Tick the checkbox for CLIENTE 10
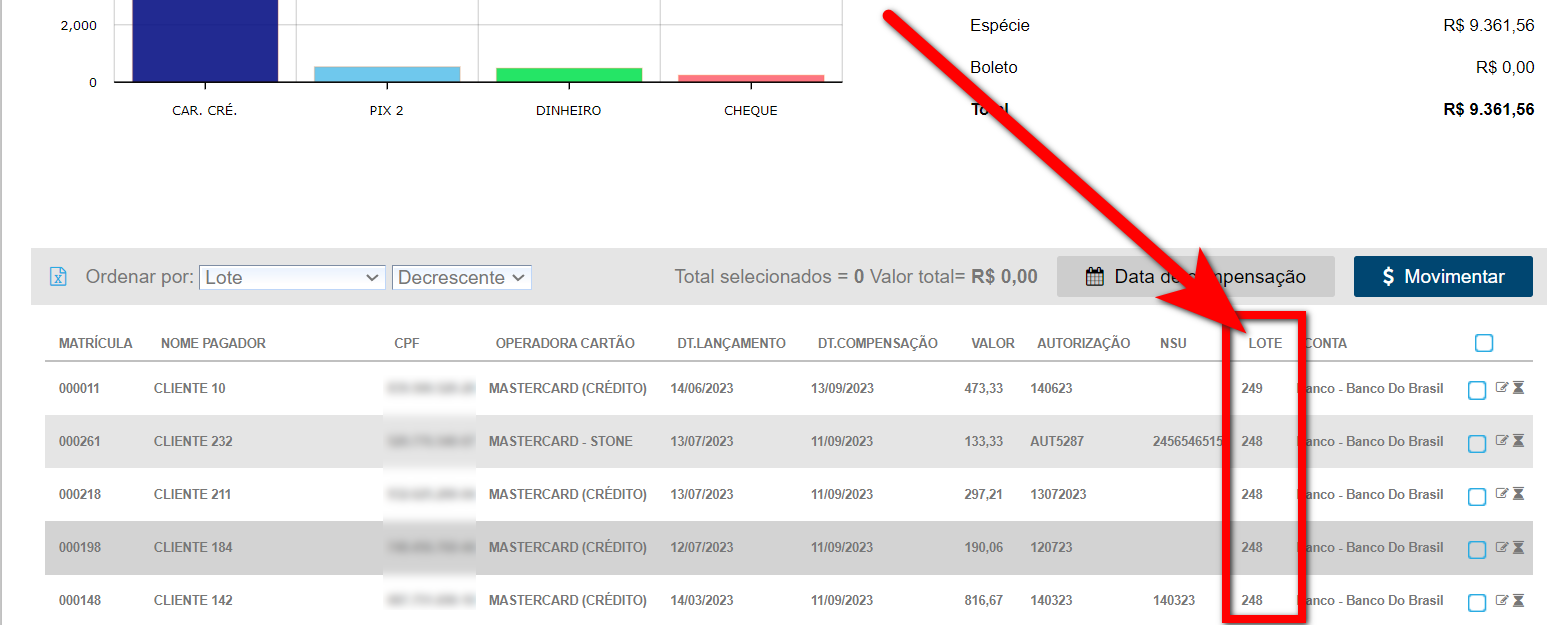The image size is (1550, 625). coord(1477,391)
